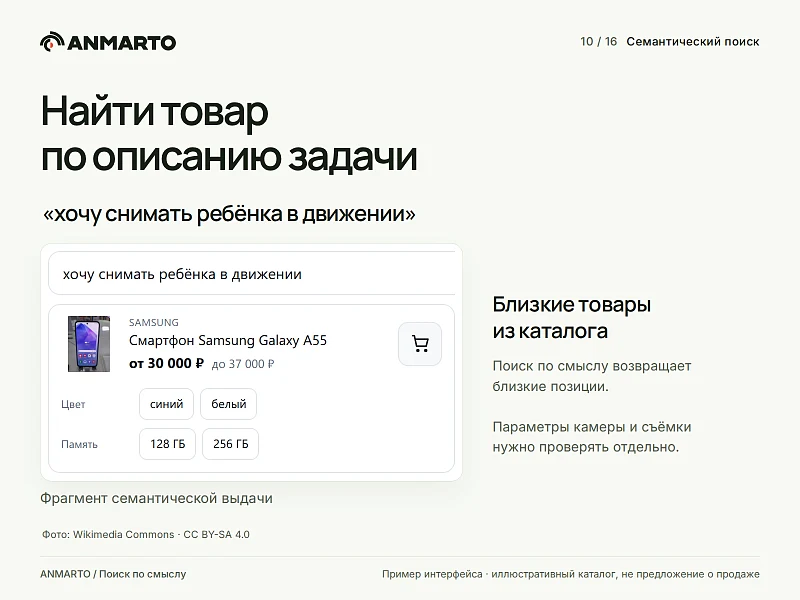Select the белый color option

(x=229, y=404)
